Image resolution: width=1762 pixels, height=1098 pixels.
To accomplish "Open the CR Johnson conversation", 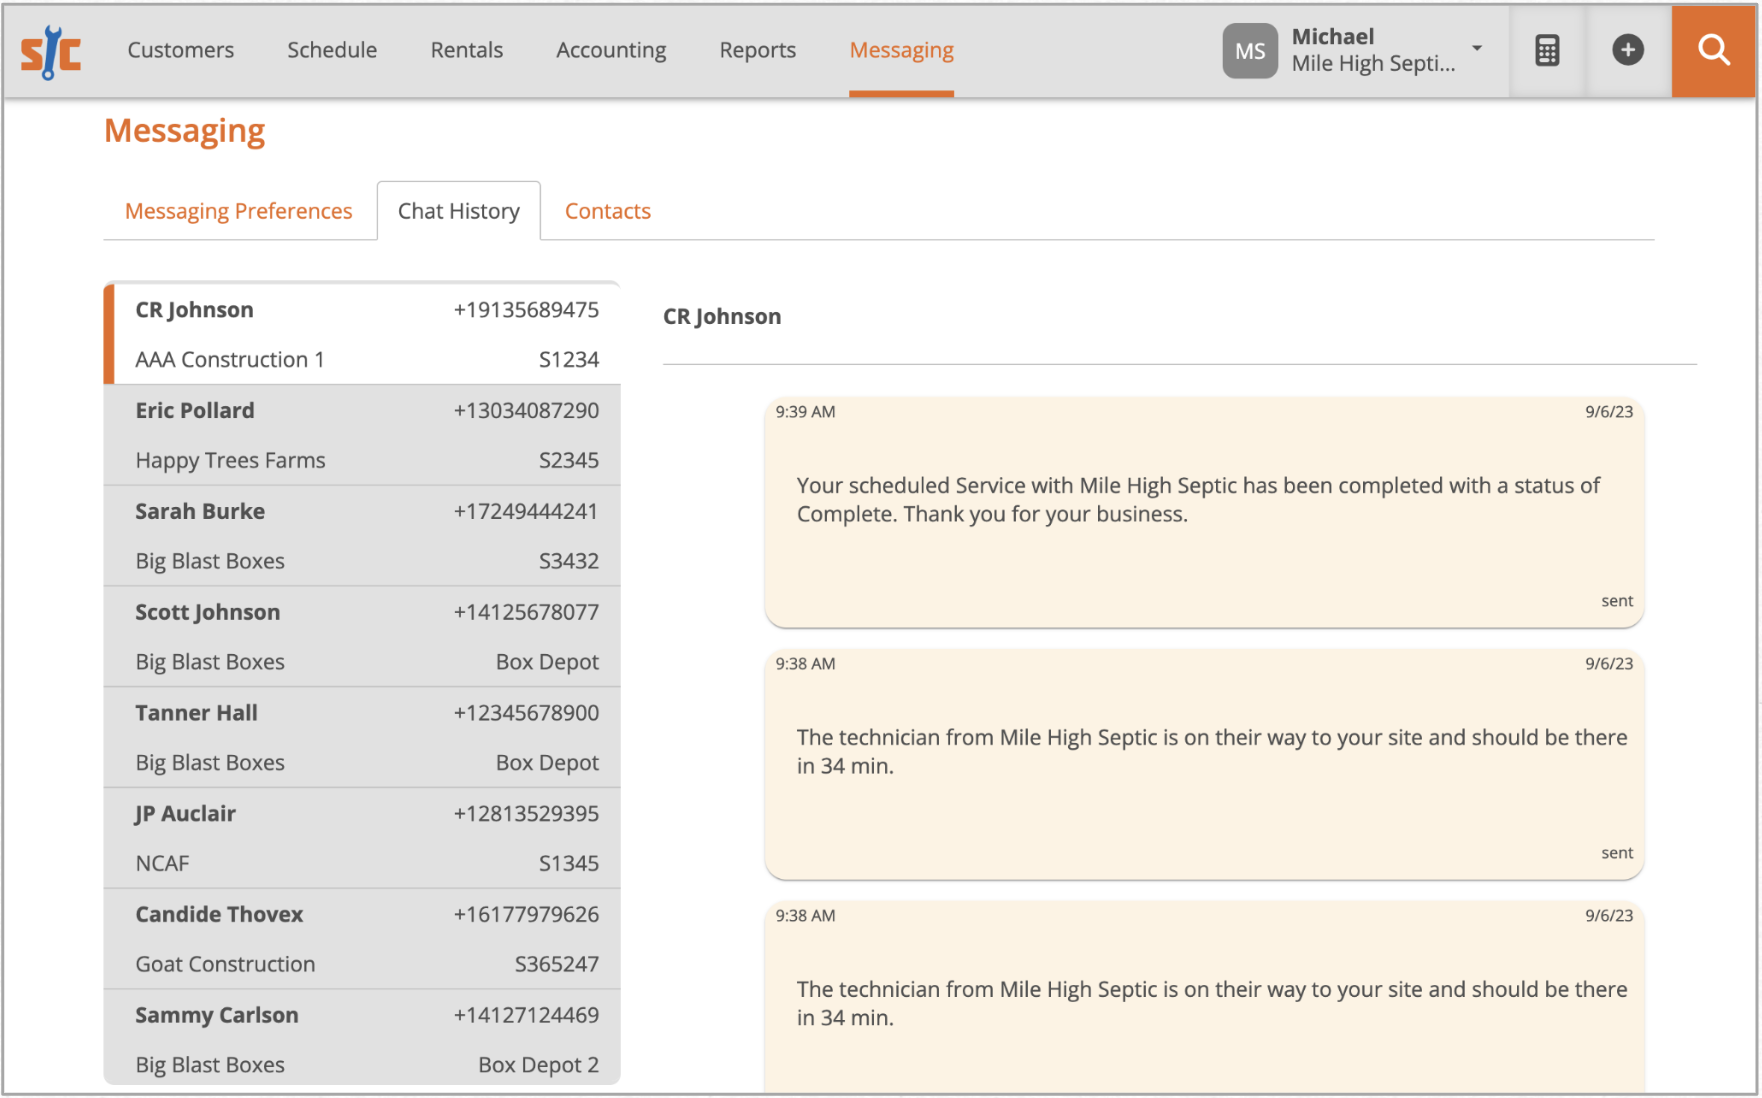I will (362, 333).
